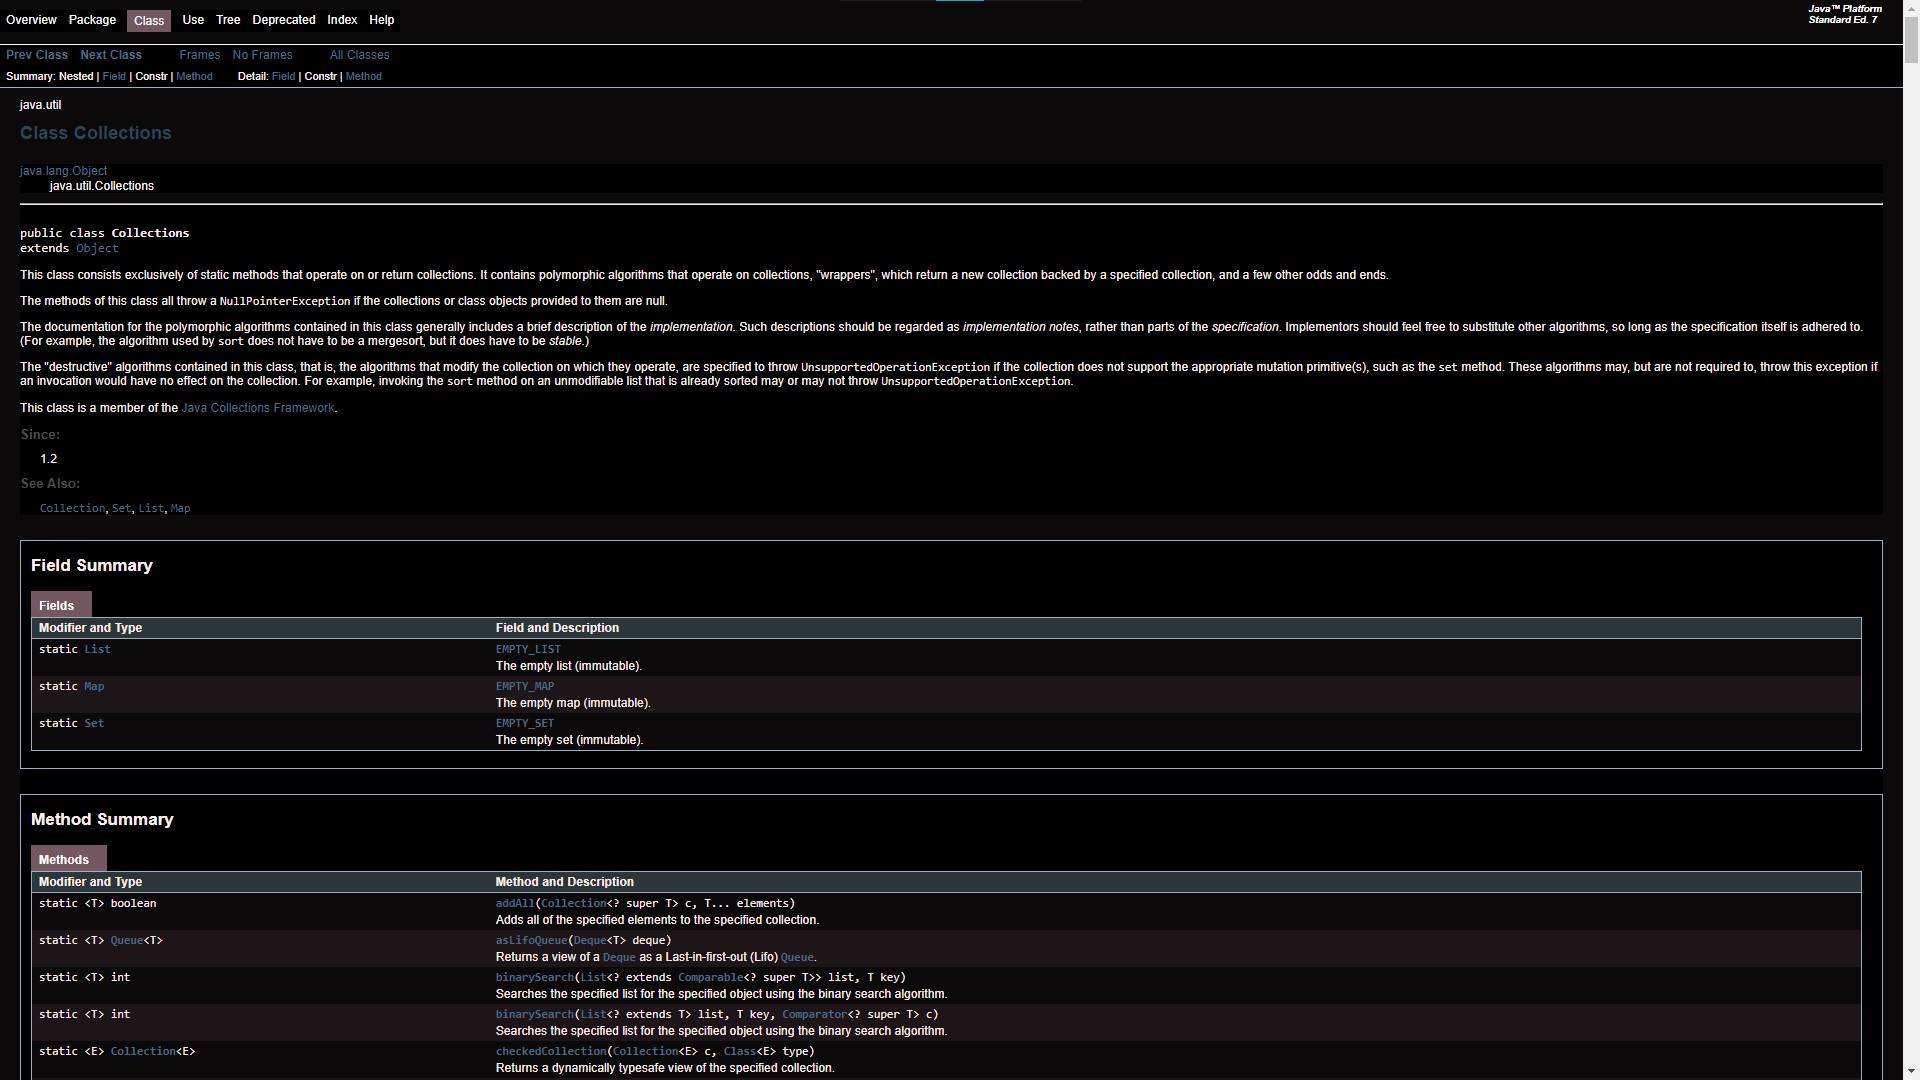Open the Overview page
Viewport: 1920px width, 1080px height.
click(31, 20)
